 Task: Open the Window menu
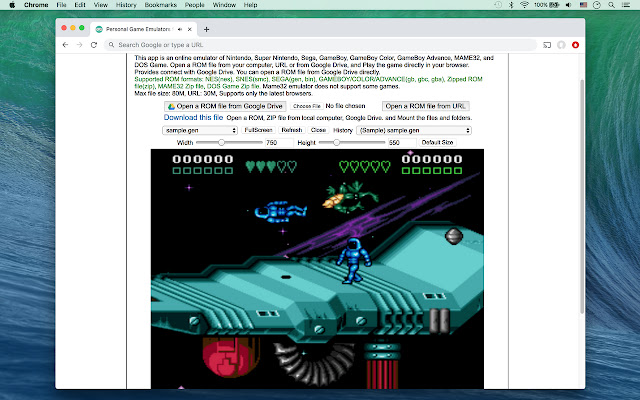coord(224,5)
